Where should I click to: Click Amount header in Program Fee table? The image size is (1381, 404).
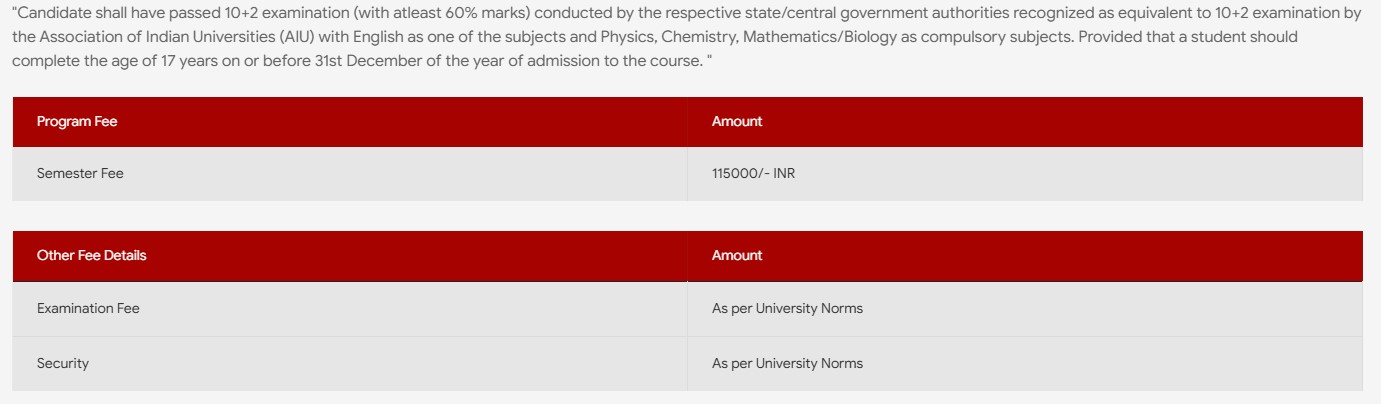click(x=737, y=122)
